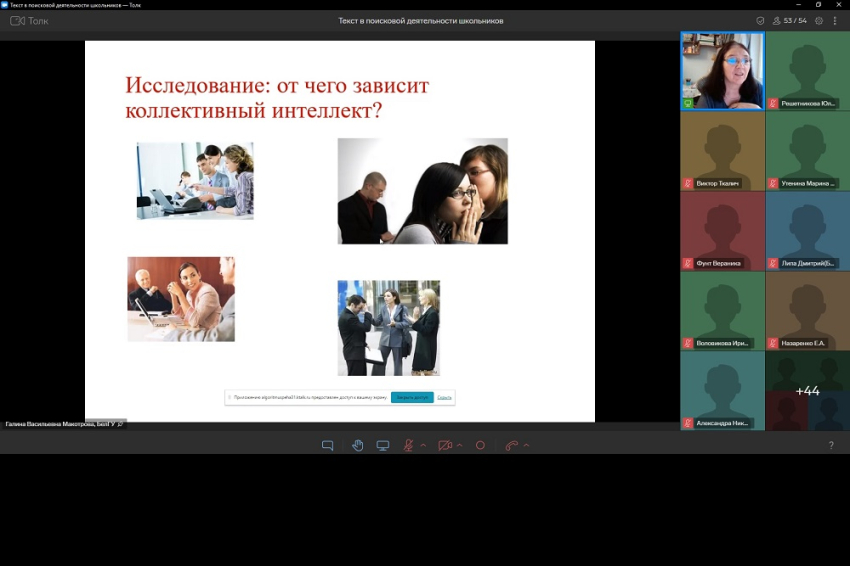Screen dimensions: 850x566
Task: Select Александра Ник... participant tile
Action: tap(723, 391)
